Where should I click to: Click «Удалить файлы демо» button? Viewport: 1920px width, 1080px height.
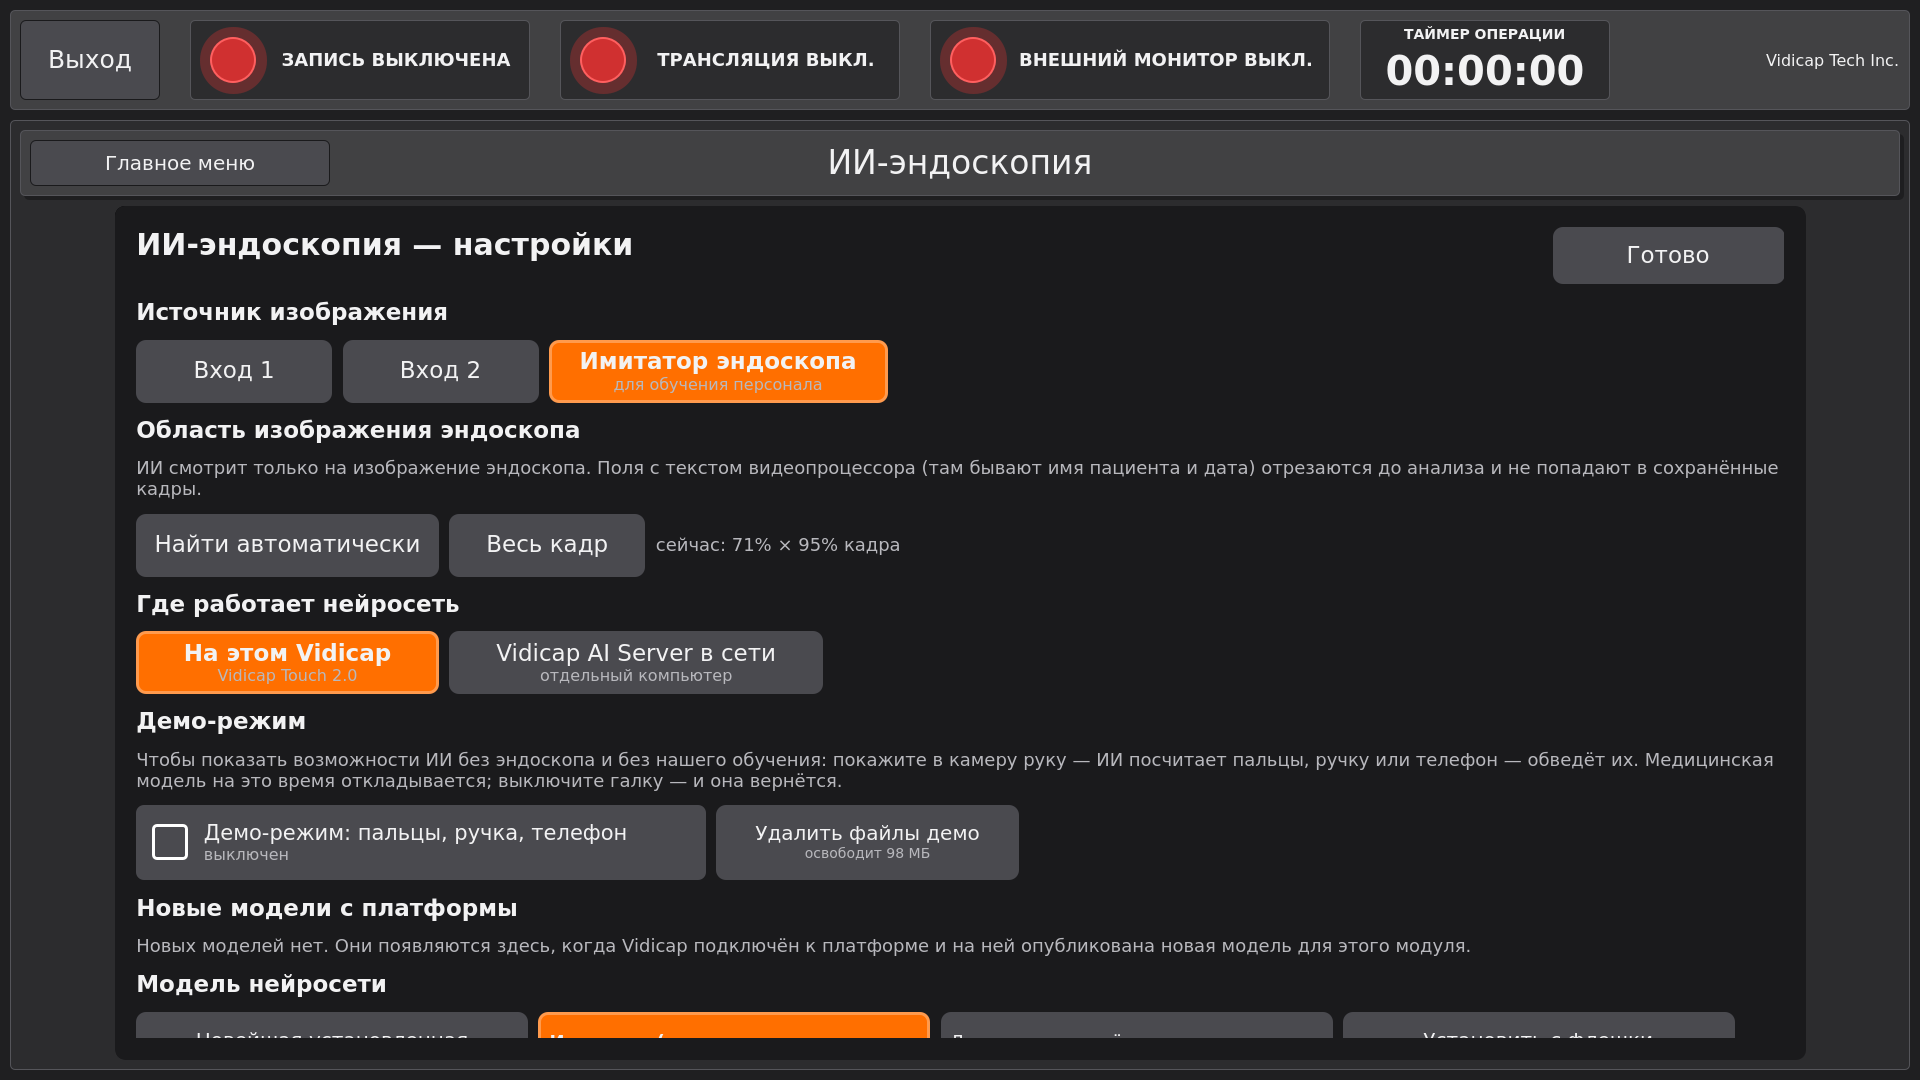click(867, 842)
